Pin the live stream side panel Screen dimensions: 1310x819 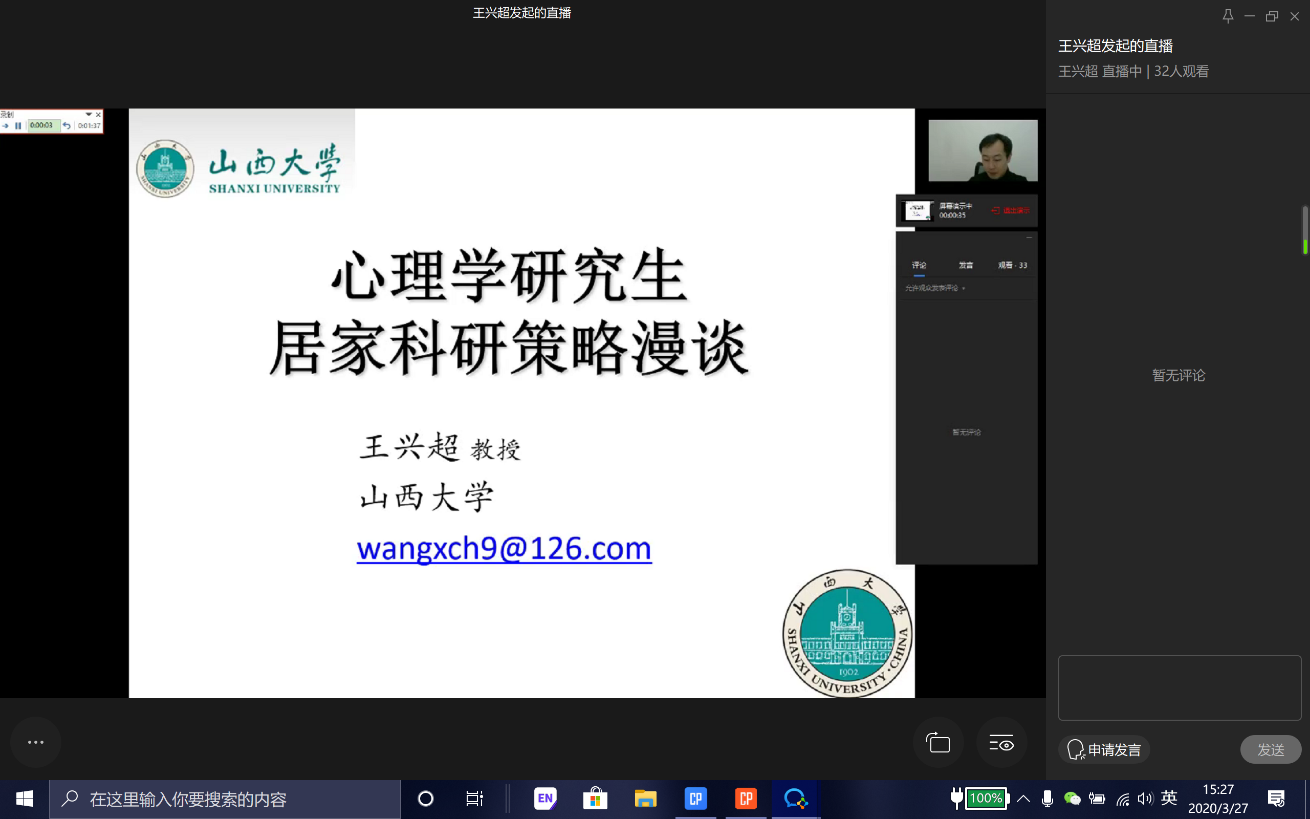[1228, 16]
